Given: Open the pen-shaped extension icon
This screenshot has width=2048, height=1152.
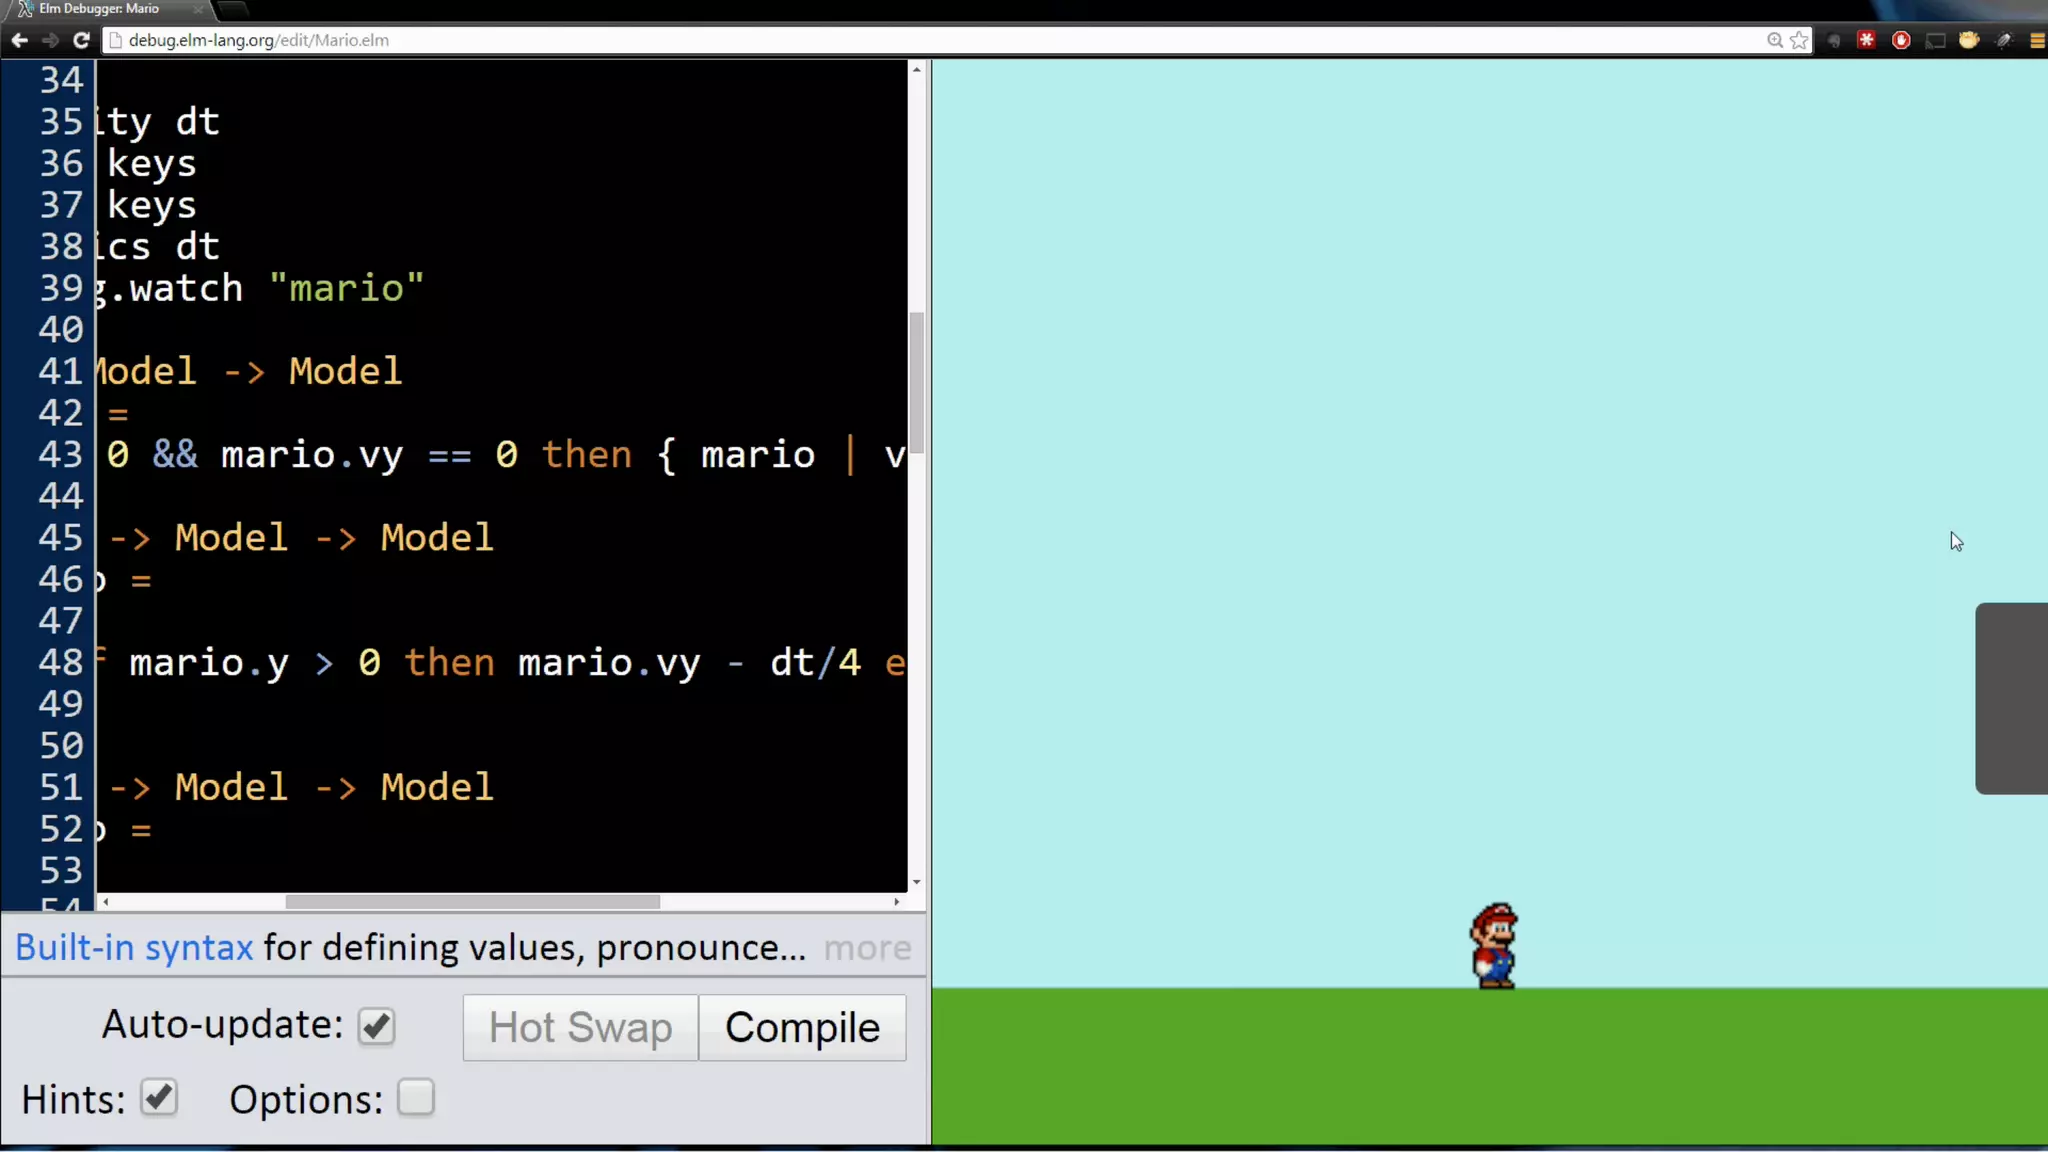Looking at the screenshot, I should [2003, 40].
